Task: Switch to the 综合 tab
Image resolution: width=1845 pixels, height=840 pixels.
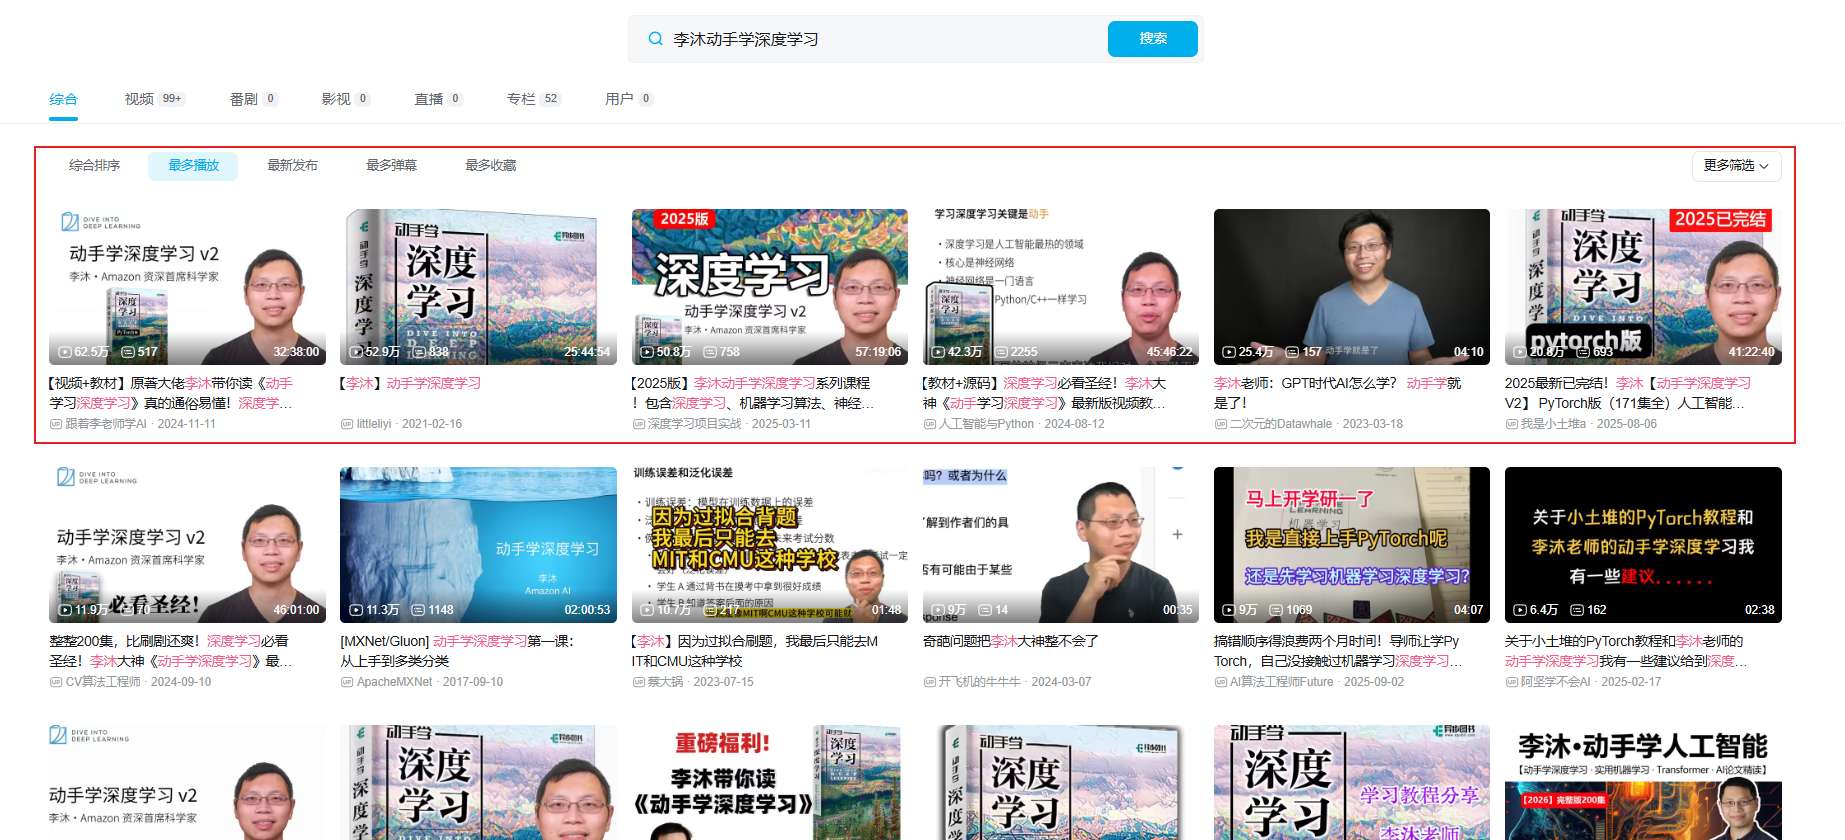Action: pos(63,99)
